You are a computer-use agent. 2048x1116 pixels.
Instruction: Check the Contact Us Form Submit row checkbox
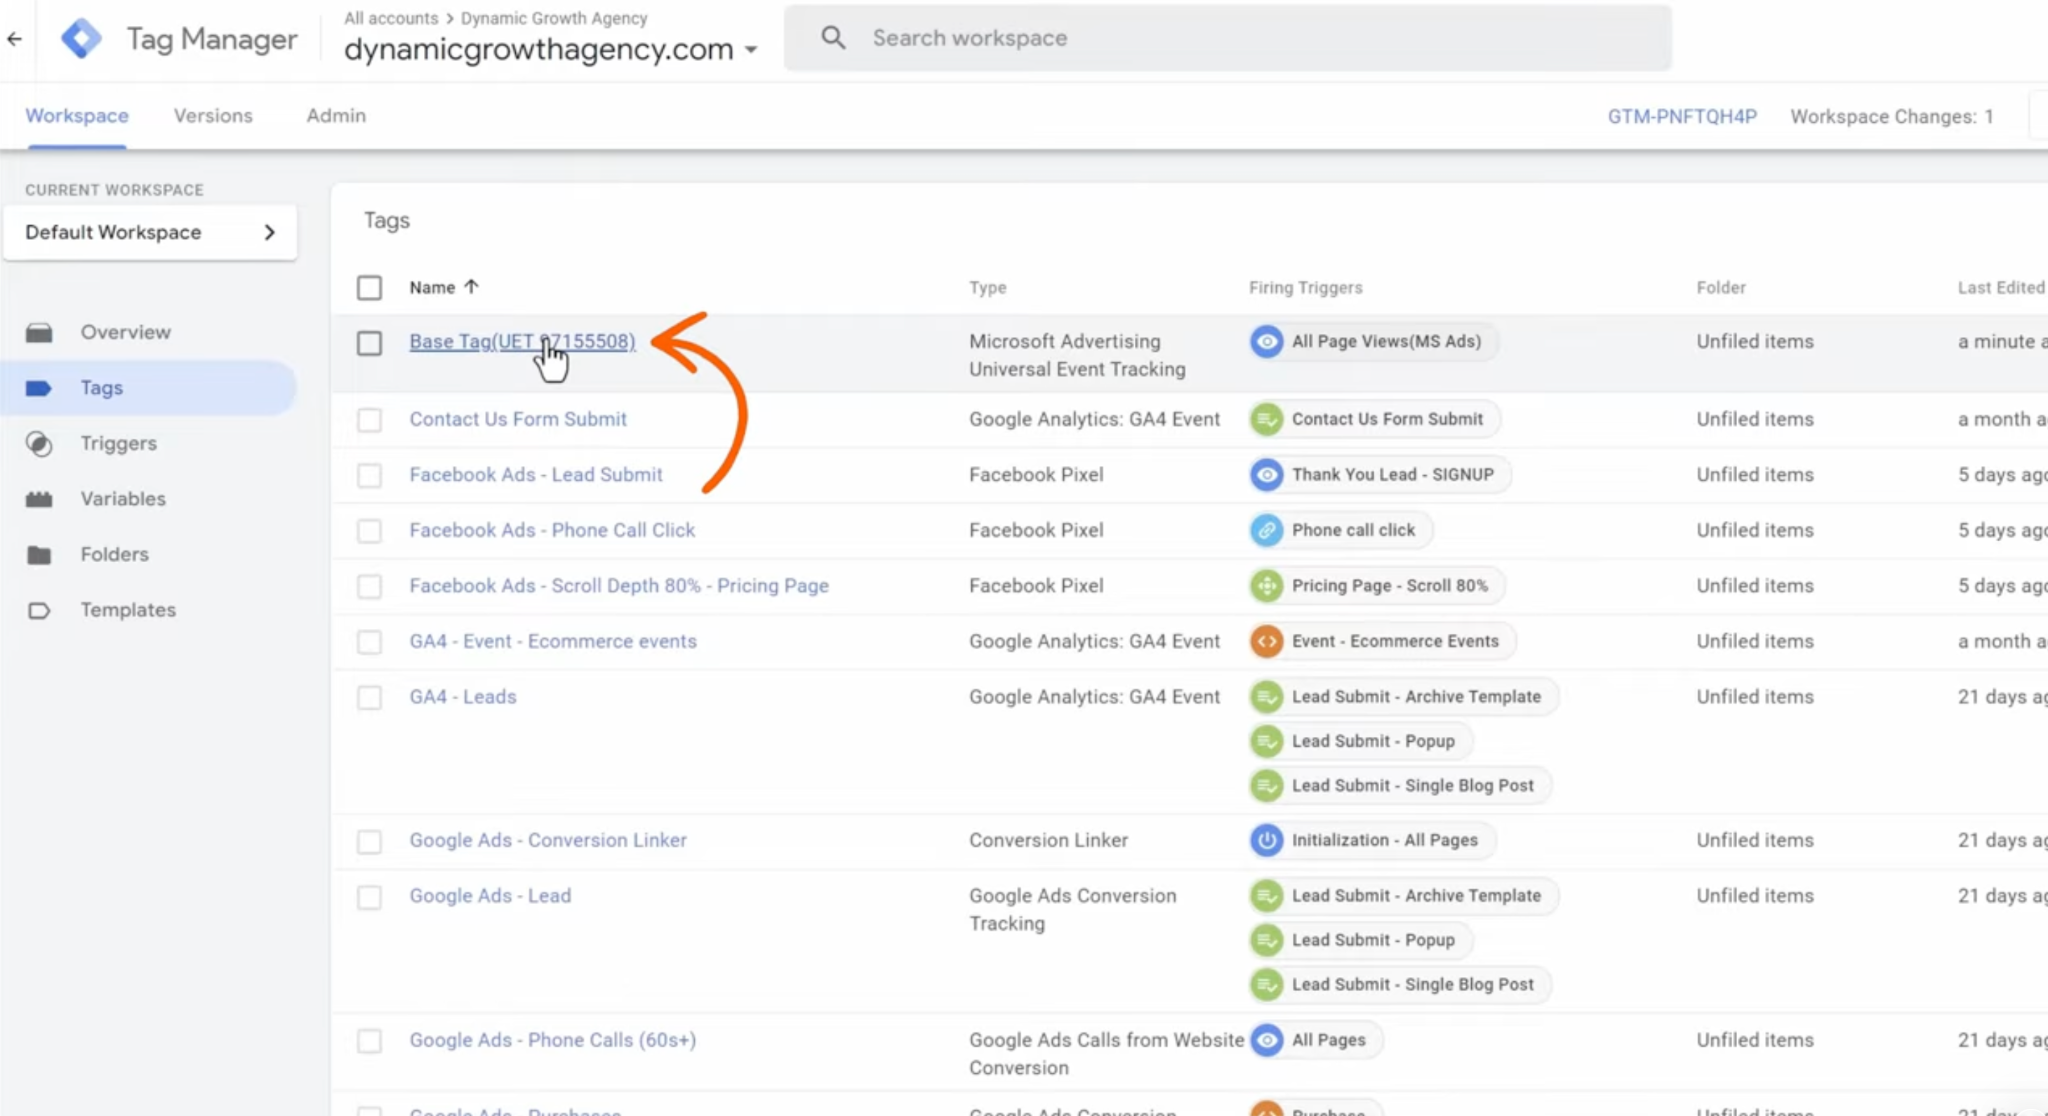tap(370, 420)
